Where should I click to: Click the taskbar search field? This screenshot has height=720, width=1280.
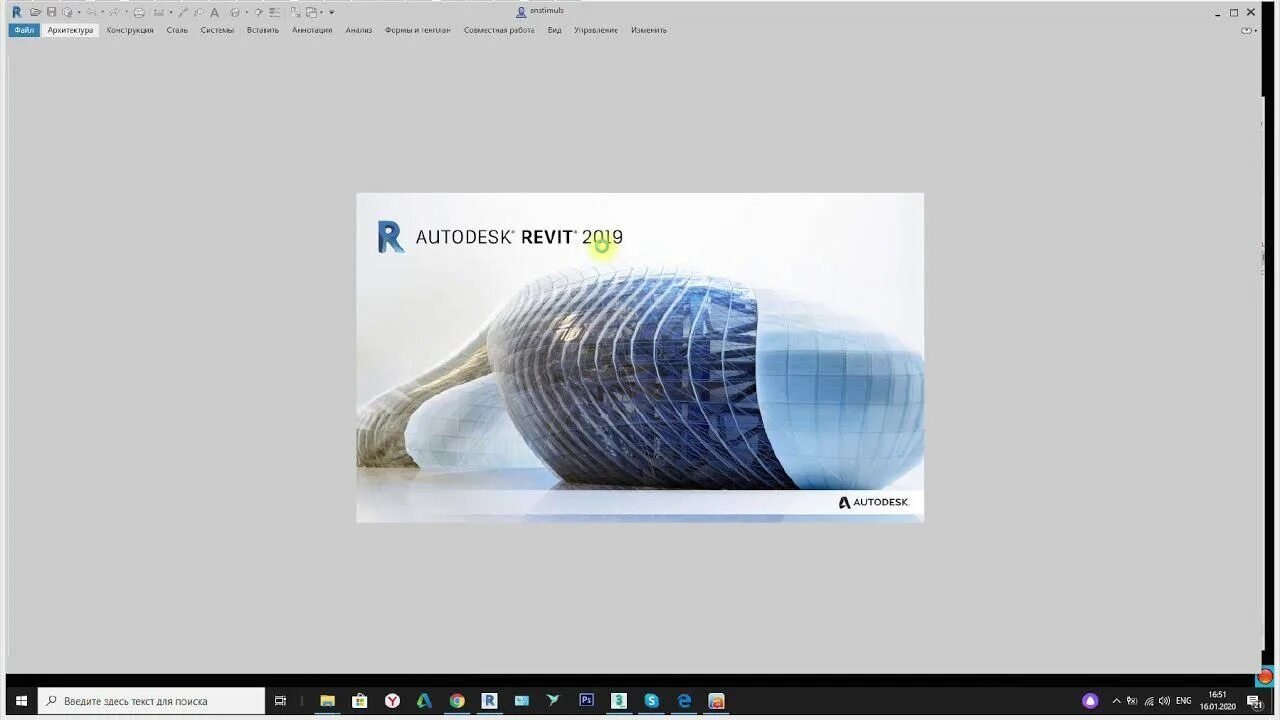pyautogui.click(x=152, y=701)
